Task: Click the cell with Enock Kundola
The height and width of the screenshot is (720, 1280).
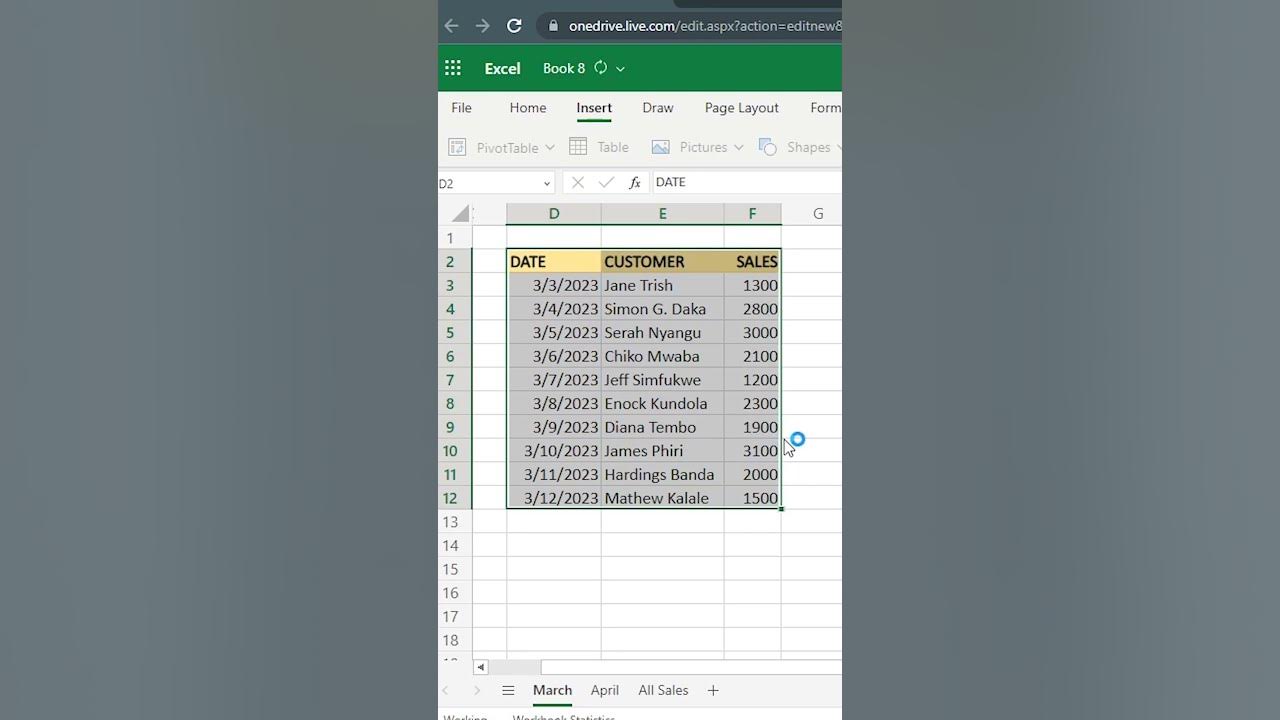Action: click(x=662, y=404)
